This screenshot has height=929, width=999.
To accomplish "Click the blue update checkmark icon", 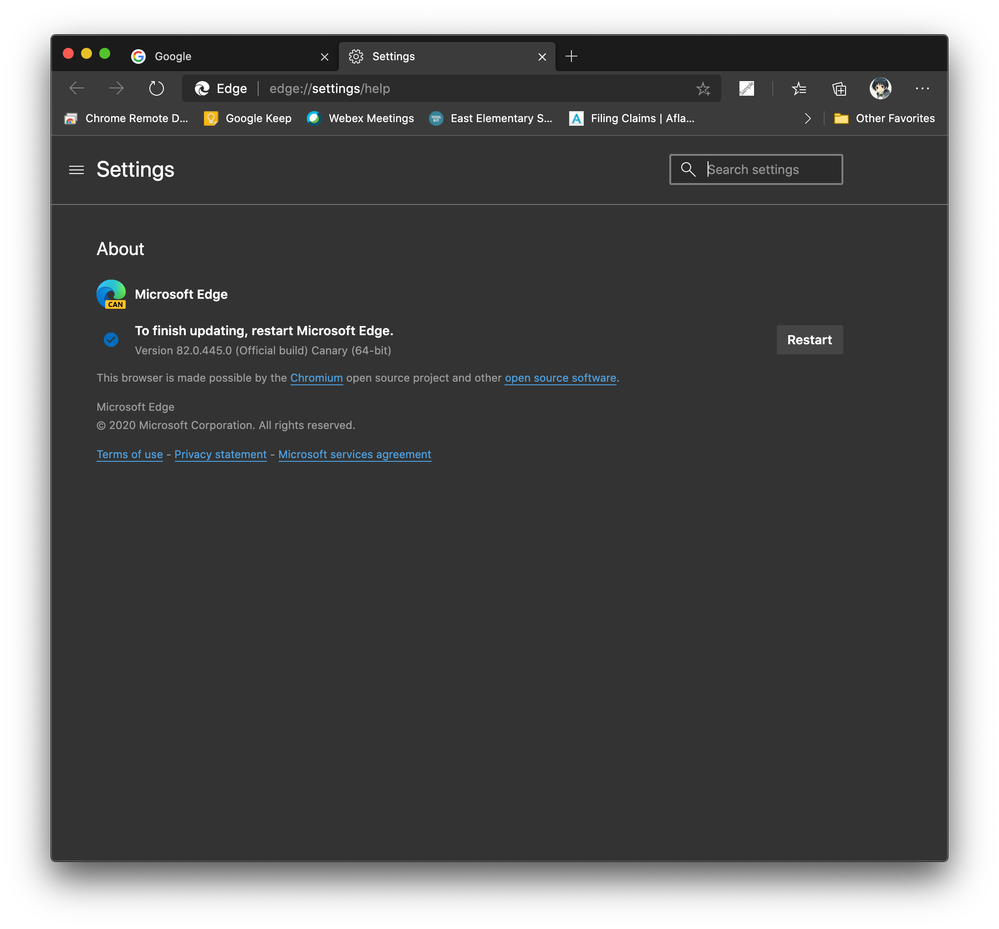I will click(111, 340).
